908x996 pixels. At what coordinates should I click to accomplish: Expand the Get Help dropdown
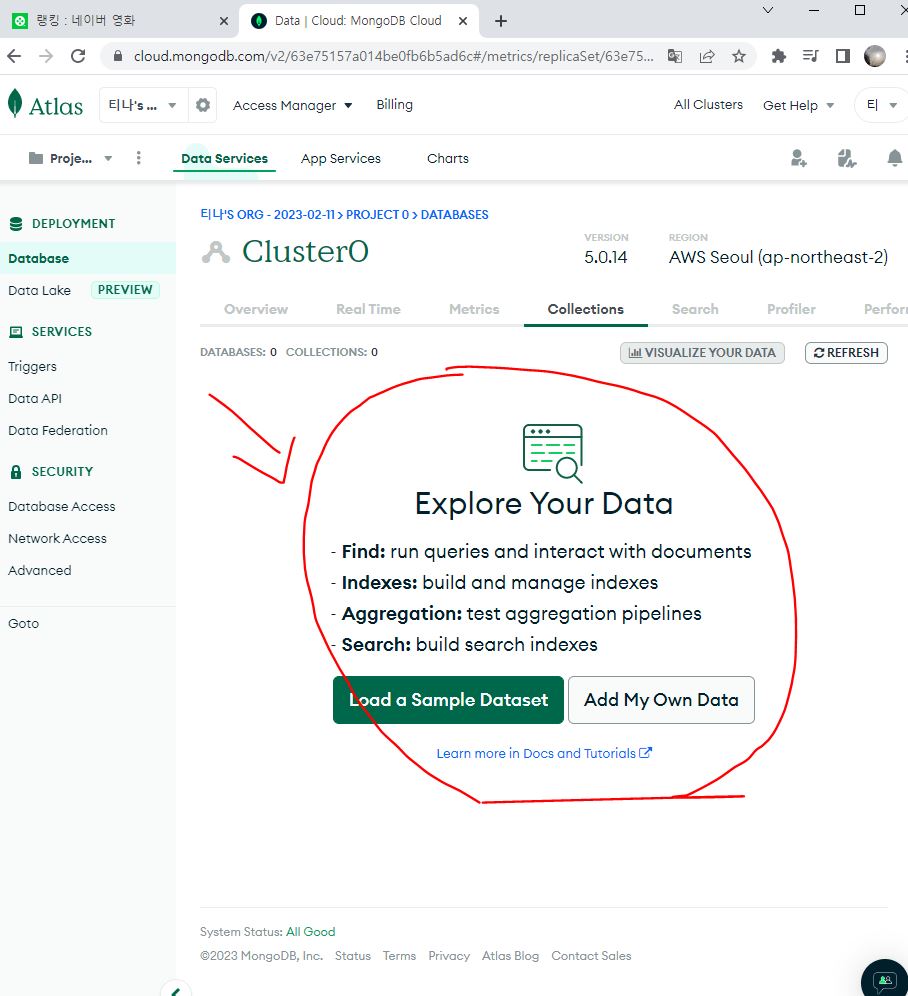798,105
